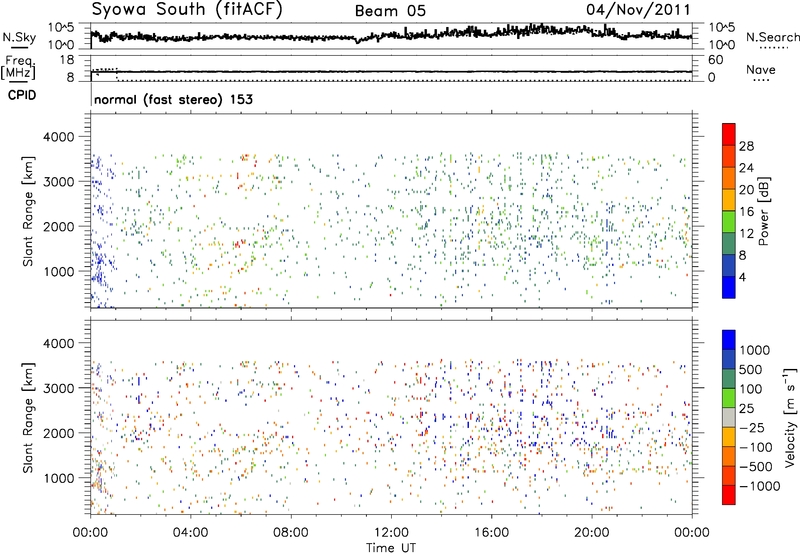Click the right '10^0' noise axis tick
This screenshot has height=554, width=800.
[722, 45]
